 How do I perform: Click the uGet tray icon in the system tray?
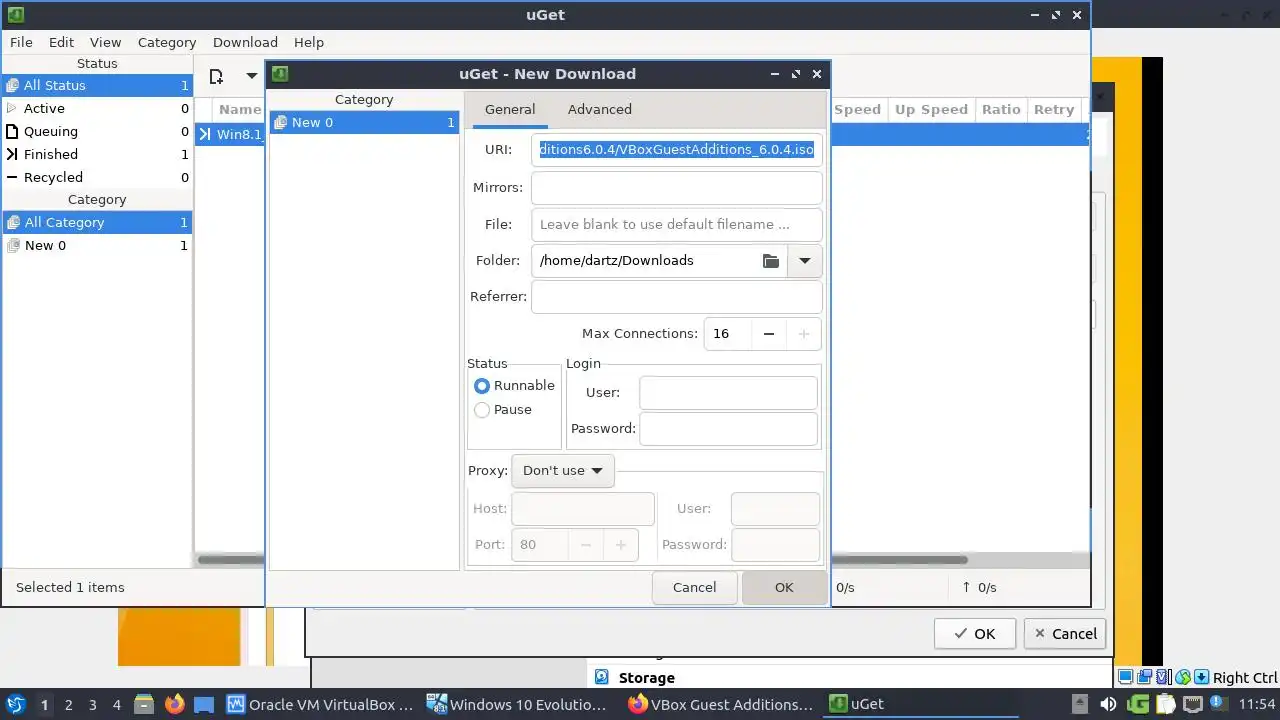click(x=1138, y=705)
